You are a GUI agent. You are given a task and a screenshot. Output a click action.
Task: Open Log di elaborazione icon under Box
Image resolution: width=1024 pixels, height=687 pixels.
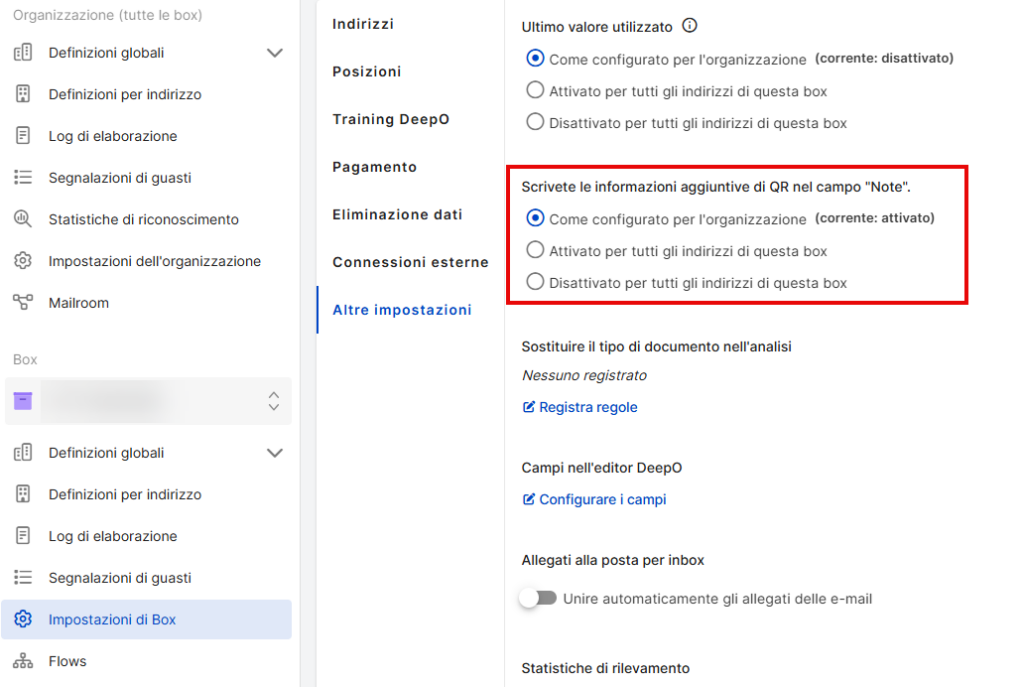tap(23, 535)
